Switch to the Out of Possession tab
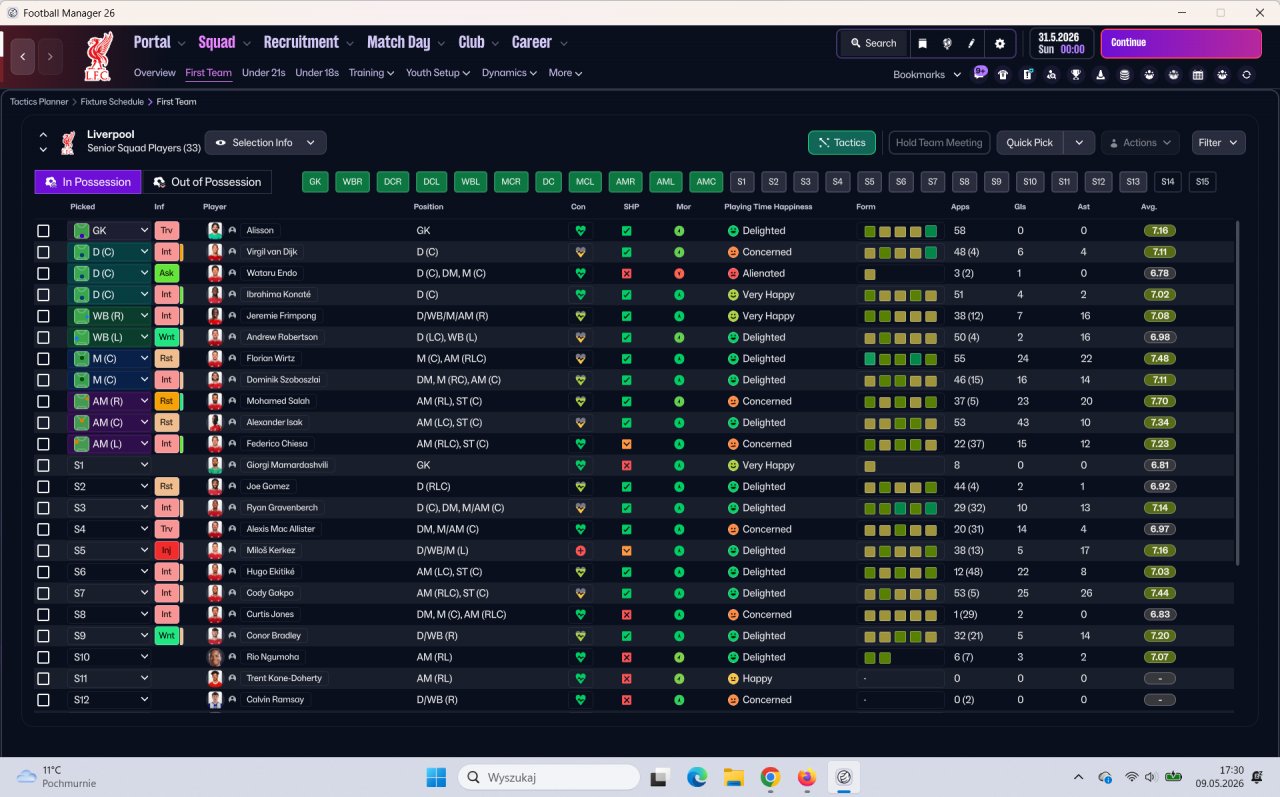Image resolution: width=1280 pixels, height=797 pixels. [x=207, y=182]
